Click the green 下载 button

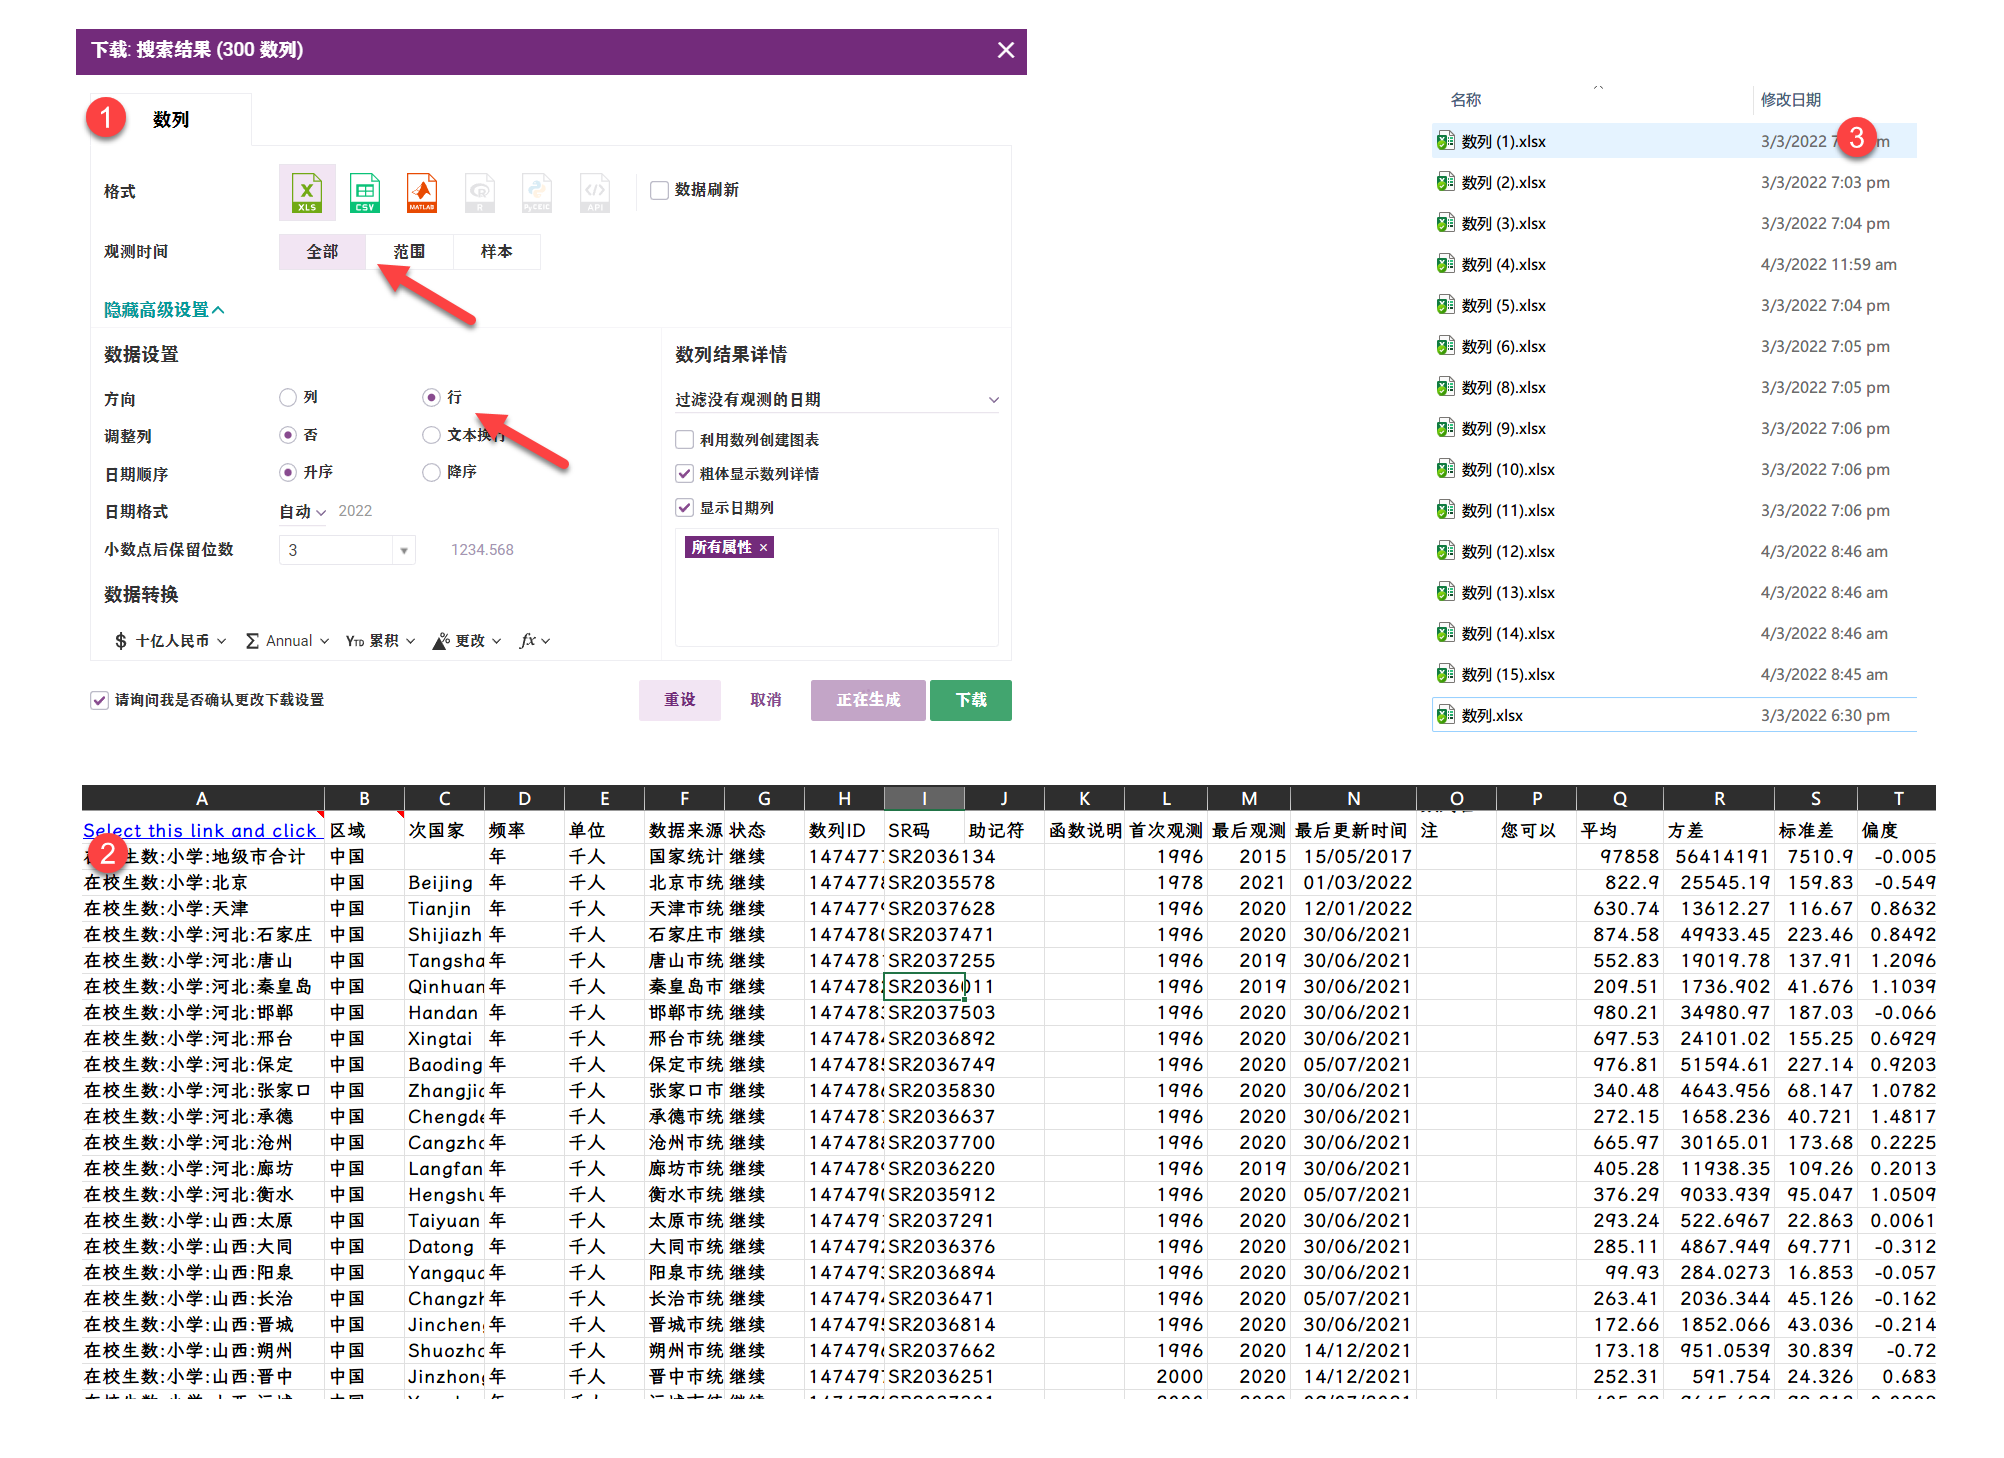pyautogui.click(x=970, y=700)
